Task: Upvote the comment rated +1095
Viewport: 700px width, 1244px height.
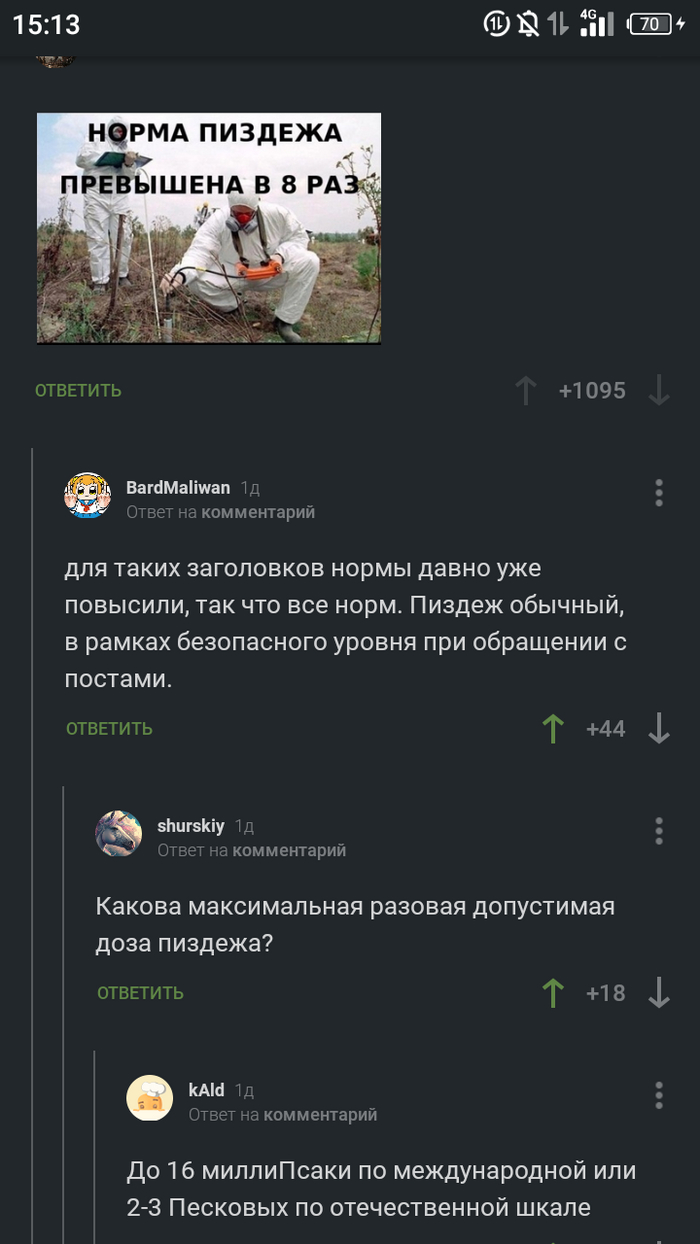Action: (526, 391)
